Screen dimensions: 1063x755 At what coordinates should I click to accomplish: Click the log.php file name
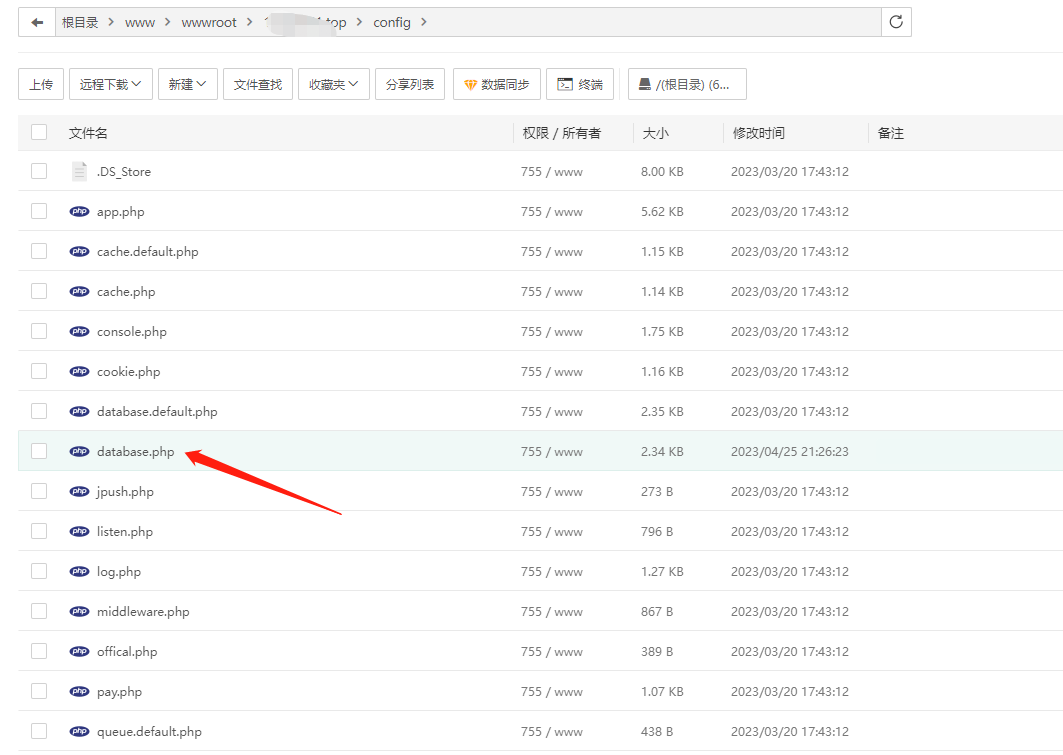119,571
